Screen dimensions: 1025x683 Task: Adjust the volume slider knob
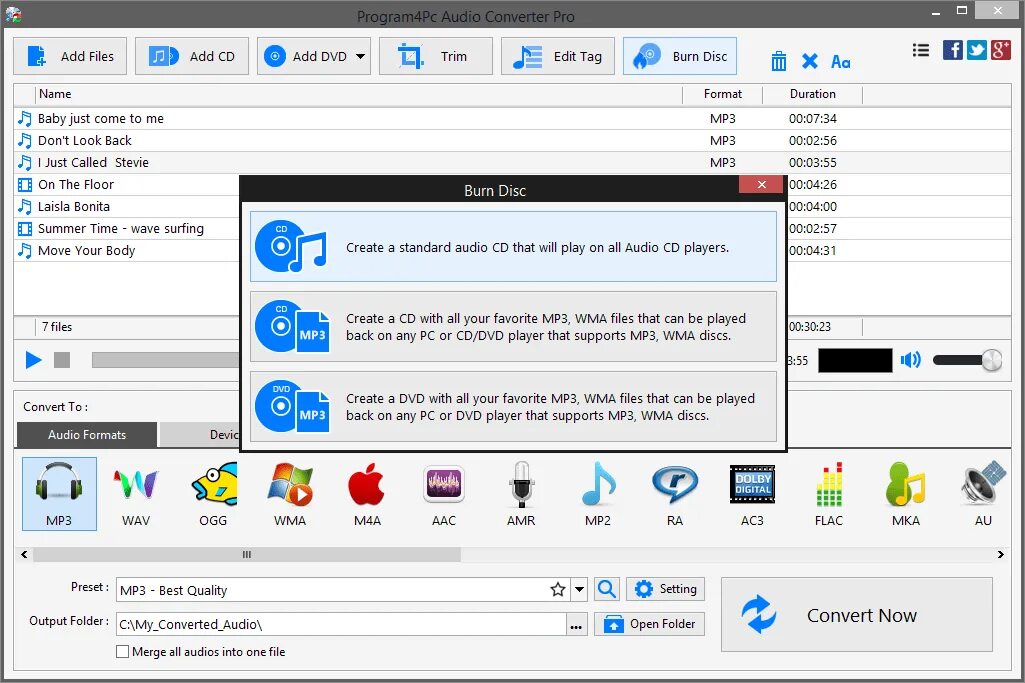pyautogui.click(x=991, y=359)
